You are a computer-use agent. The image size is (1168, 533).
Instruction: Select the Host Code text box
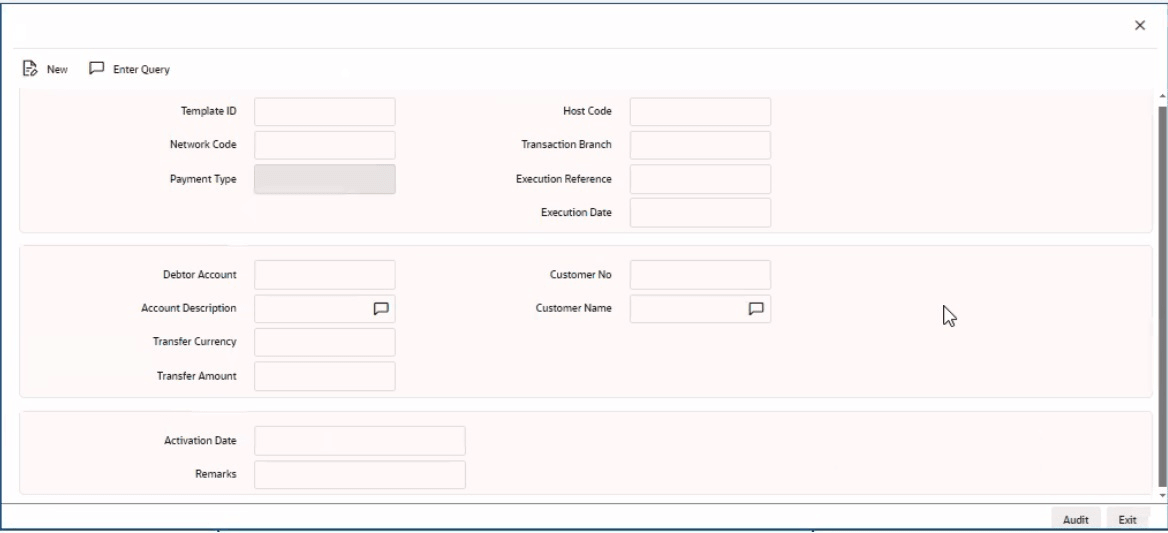coord(700,112)
